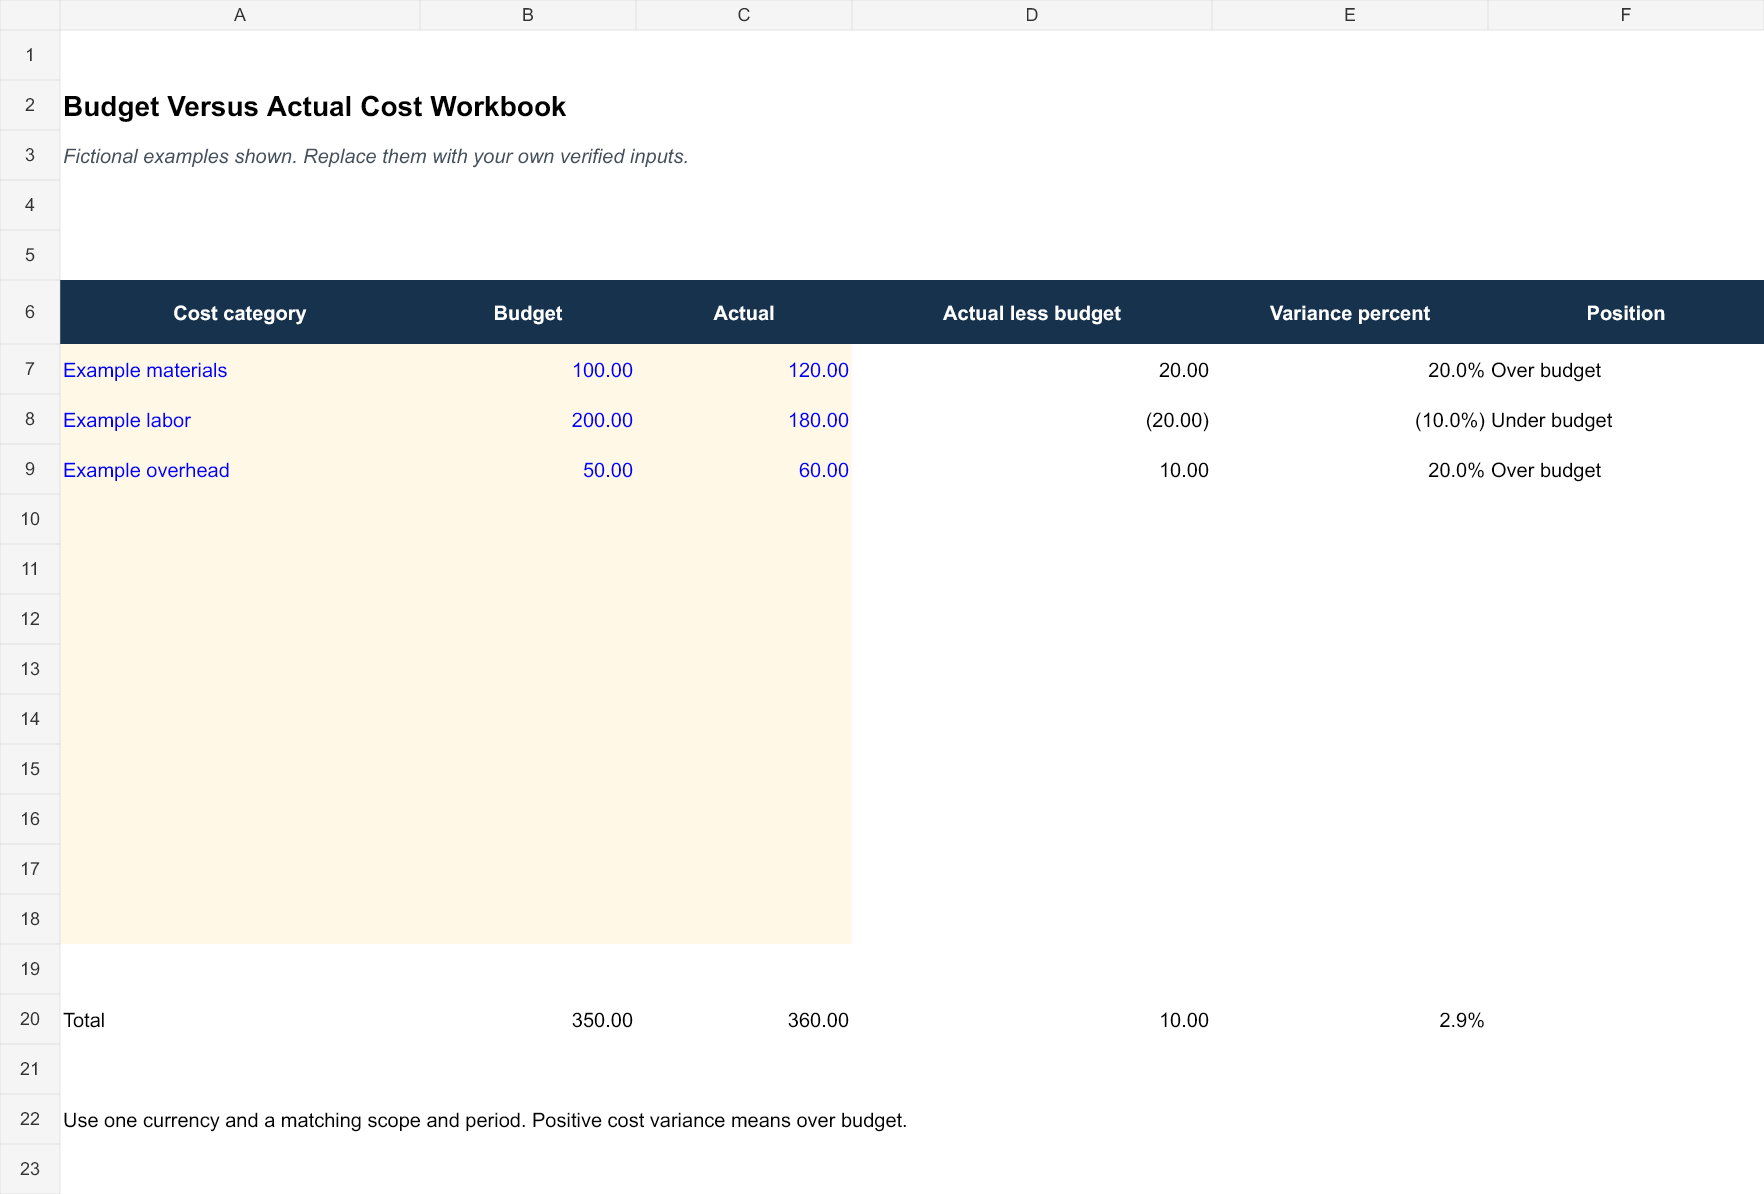This screenshot has width=1764, height=1194.
Task: Click the 'Budget' header cell
Action: [528, 312]
